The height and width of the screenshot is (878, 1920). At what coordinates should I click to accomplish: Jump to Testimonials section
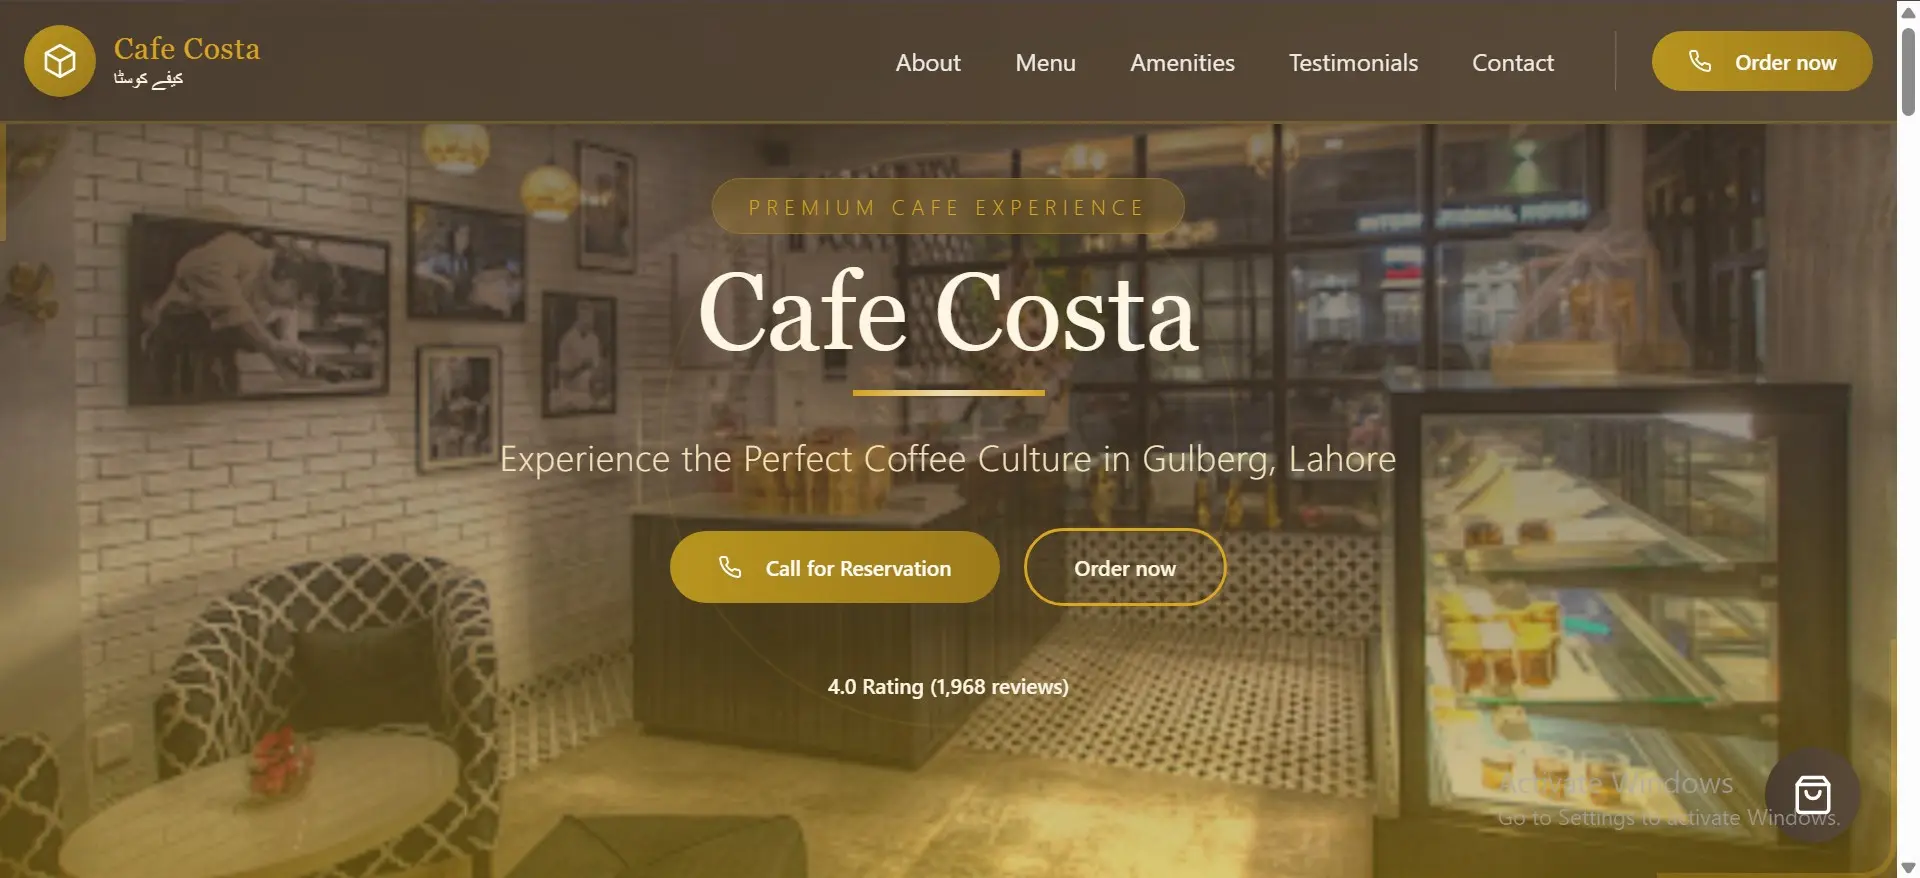pyautogui.click(x=1353, y=62)
